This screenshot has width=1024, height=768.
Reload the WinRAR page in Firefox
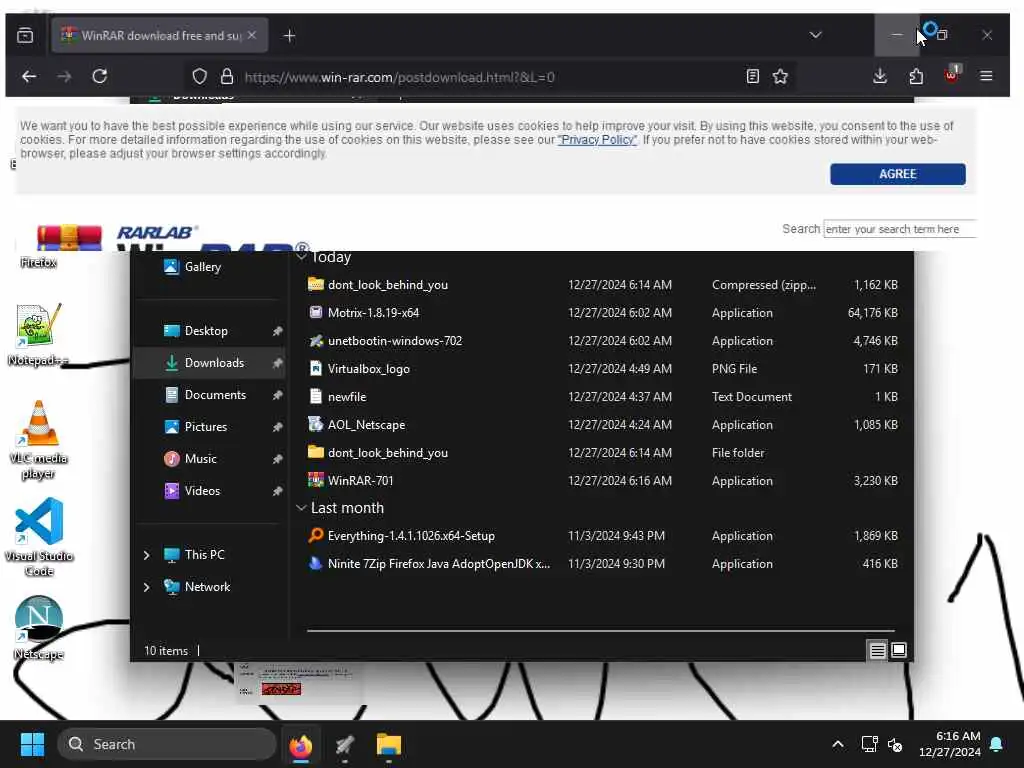click(x=99, y=76)
